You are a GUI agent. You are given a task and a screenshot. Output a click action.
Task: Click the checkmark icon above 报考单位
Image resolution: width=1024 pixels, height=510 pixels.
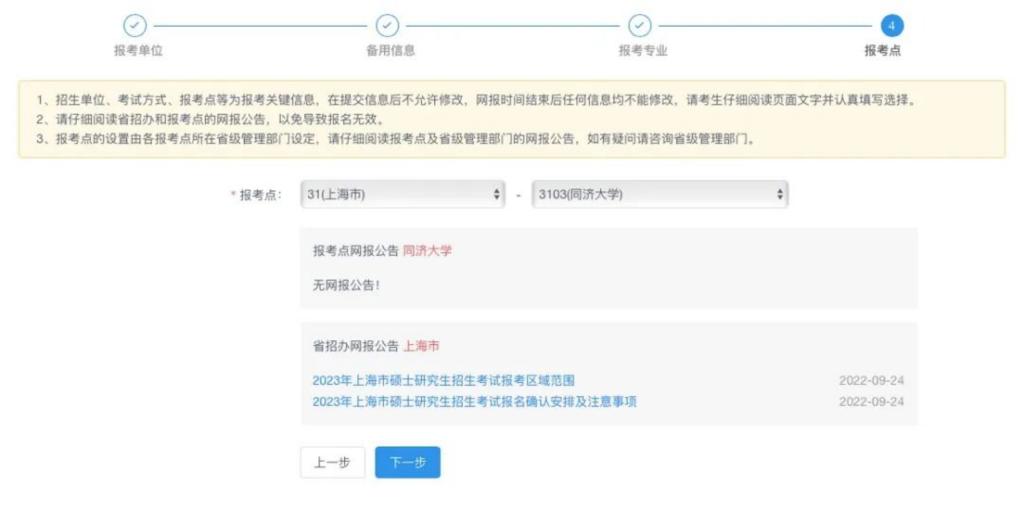click(134, 26)
